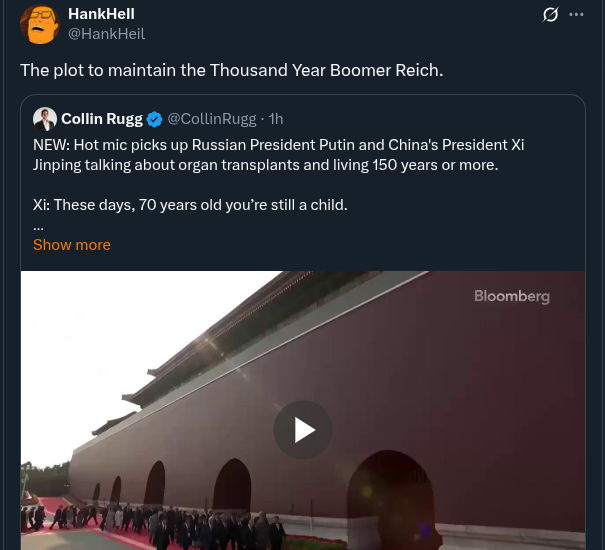Open Collin Rugg display name link

[x=102, y=119]
